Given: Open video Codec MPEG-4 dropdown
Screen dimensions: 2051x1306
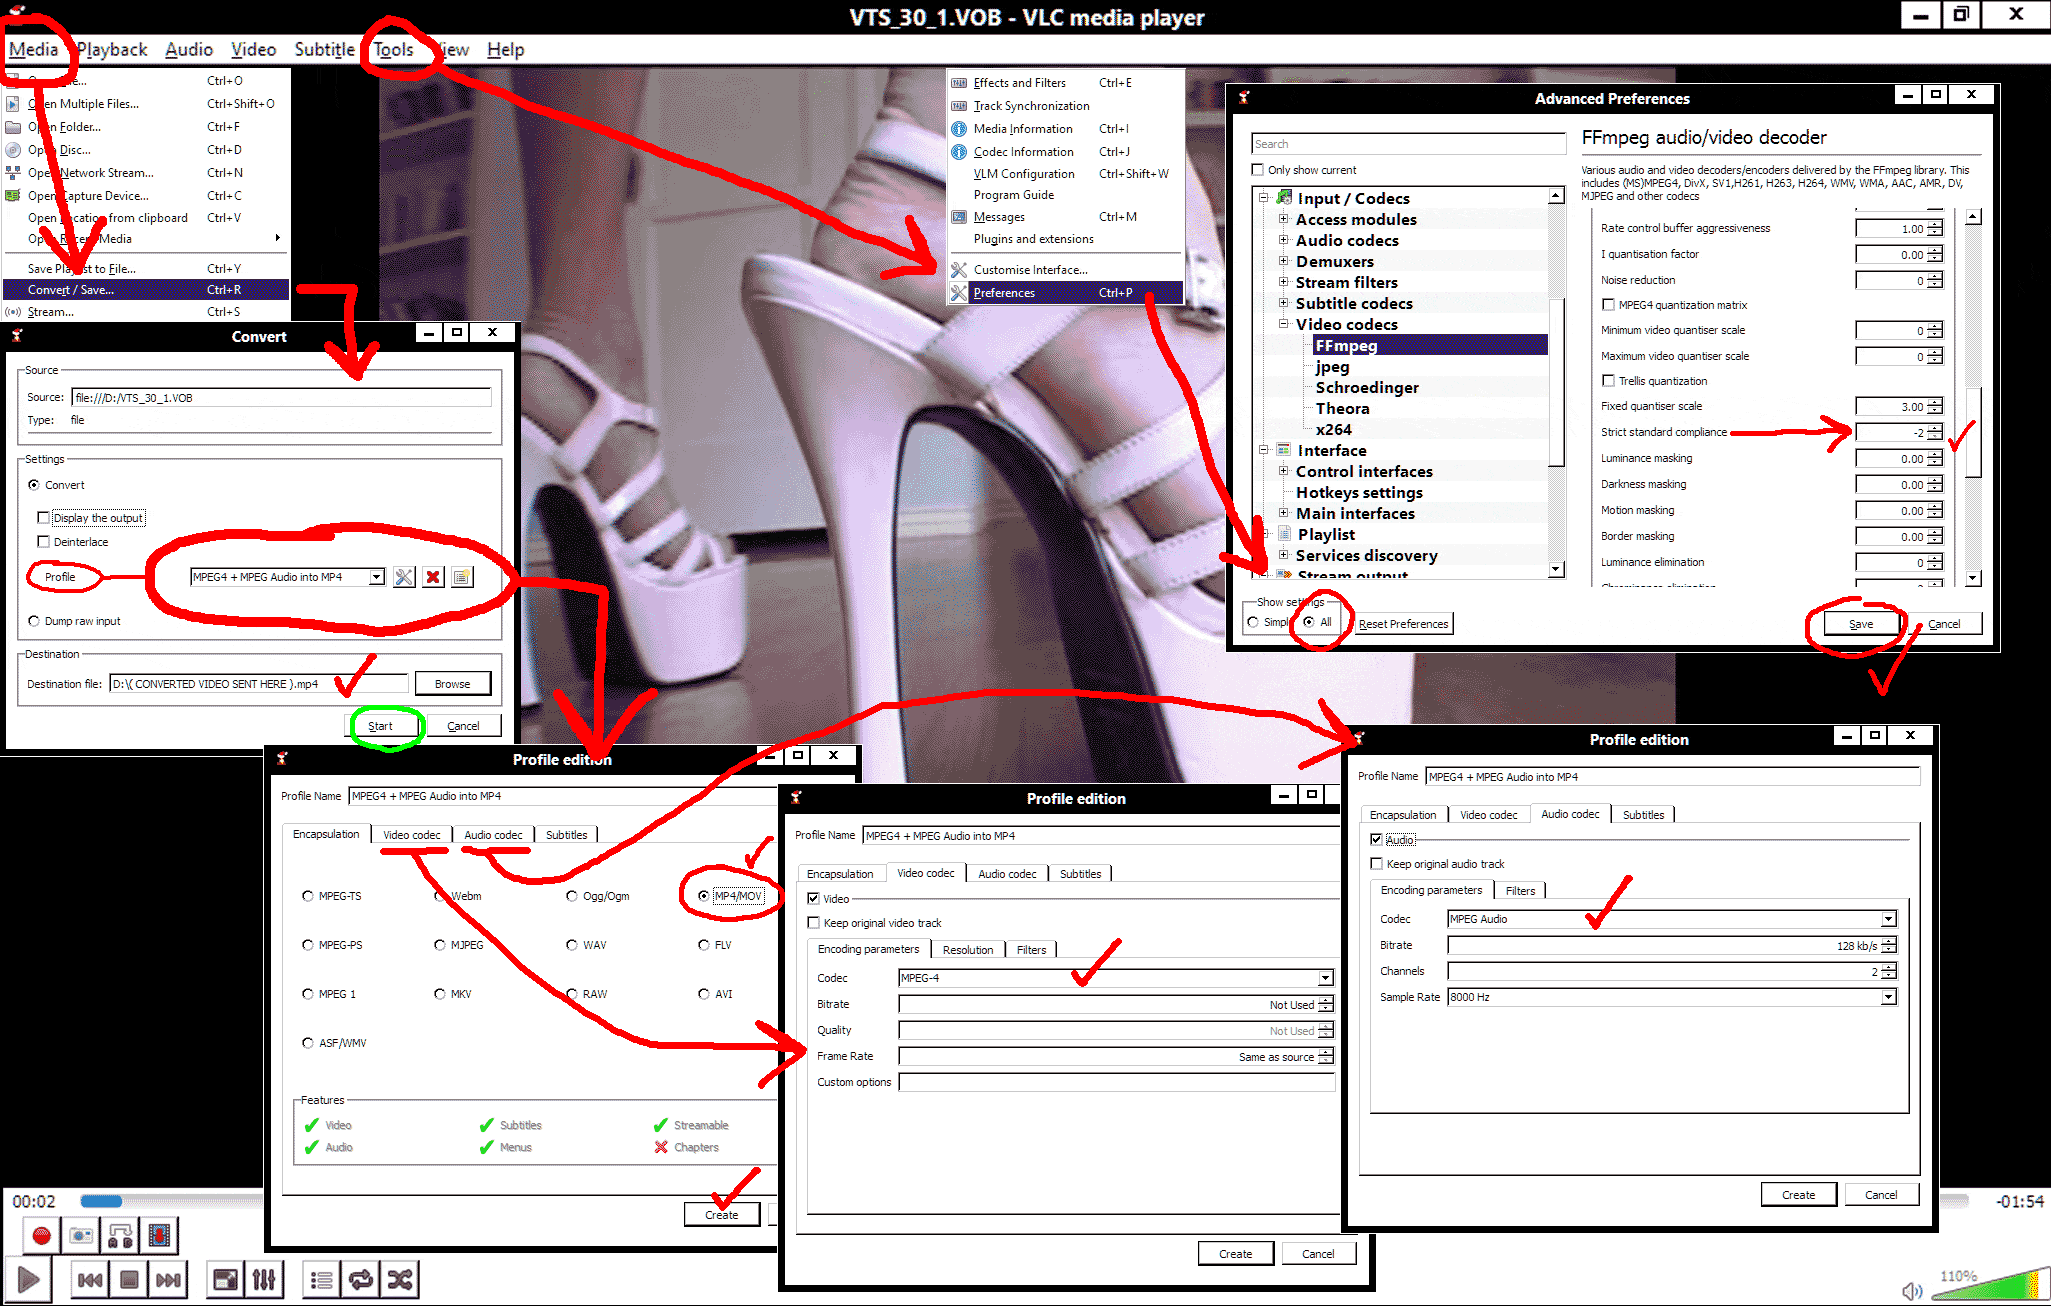Looking at the screenshot, I should 1325,978.
